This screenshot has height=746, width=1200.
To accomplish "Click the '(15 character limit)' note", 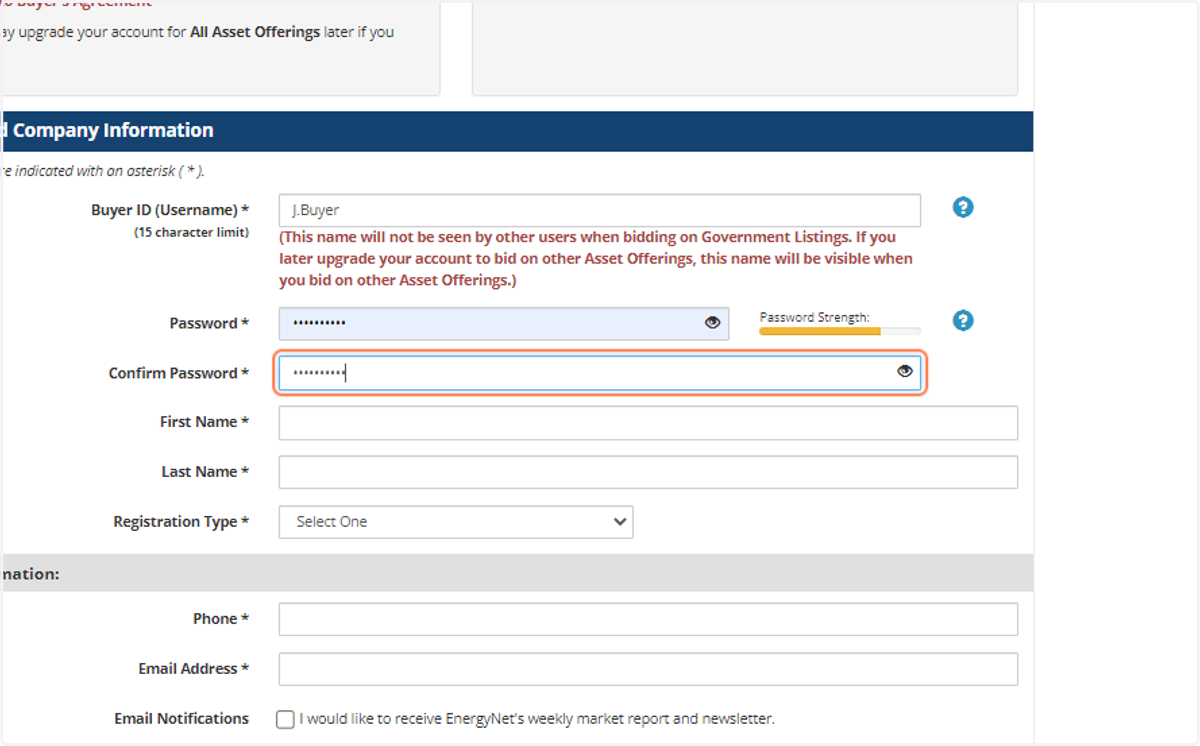I will tap(192, 233).
